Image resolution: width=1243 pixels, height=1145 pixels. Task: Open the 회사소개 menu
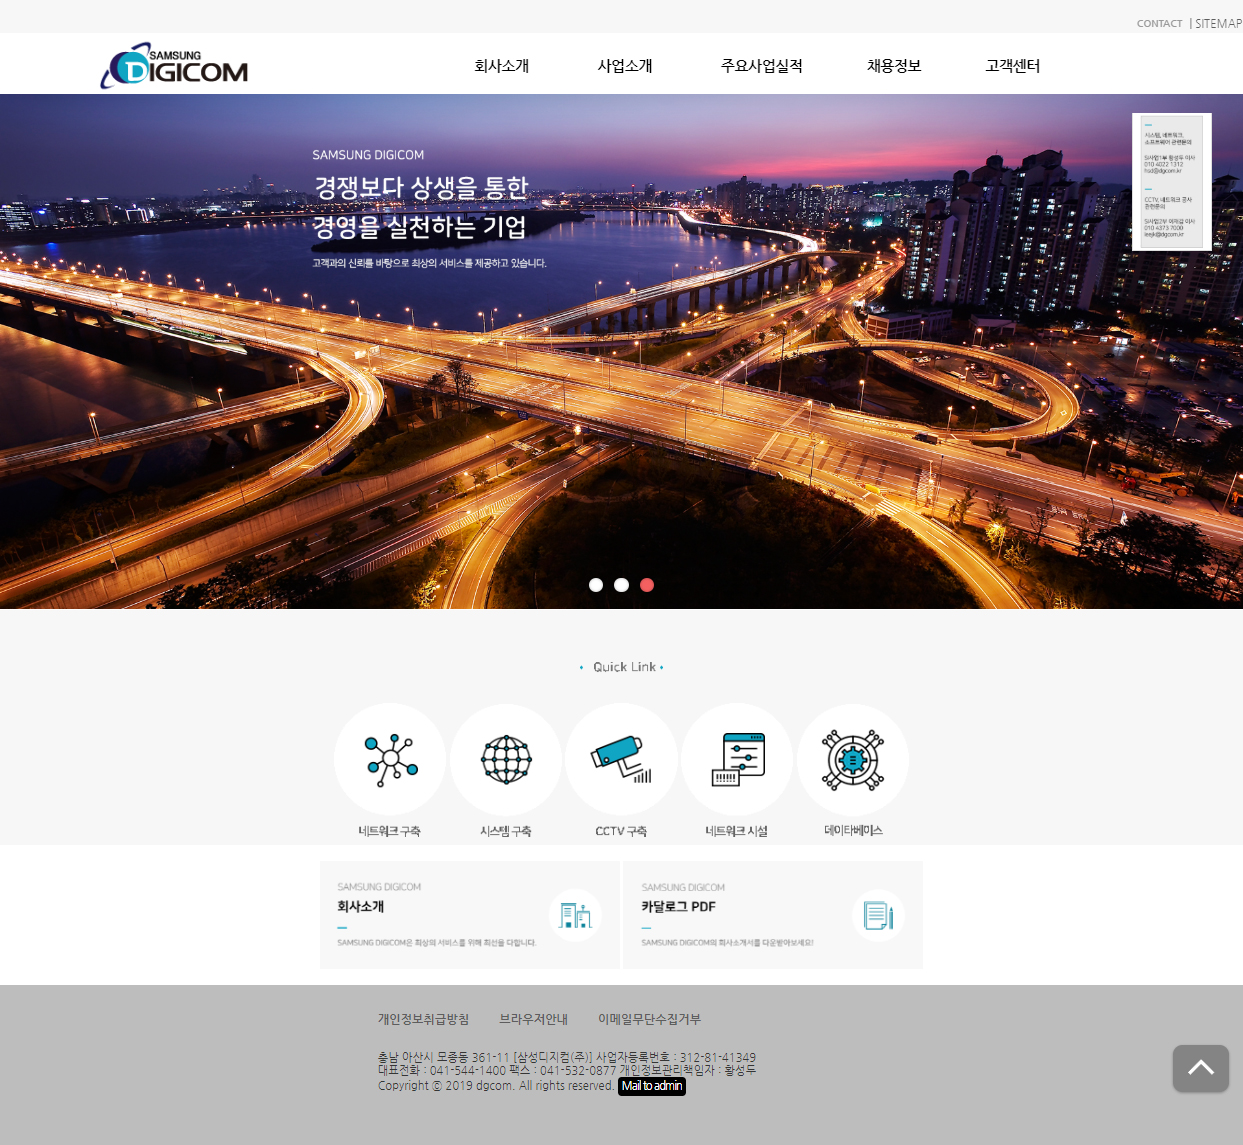(501, 66)
